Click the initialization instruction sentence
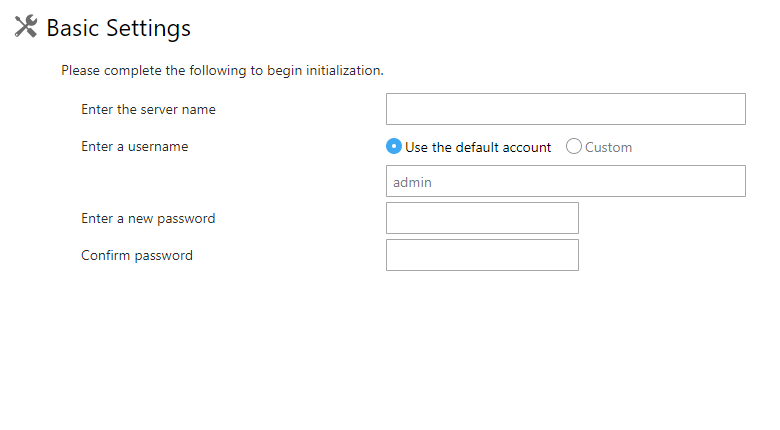780x430 pixels. 222,71
